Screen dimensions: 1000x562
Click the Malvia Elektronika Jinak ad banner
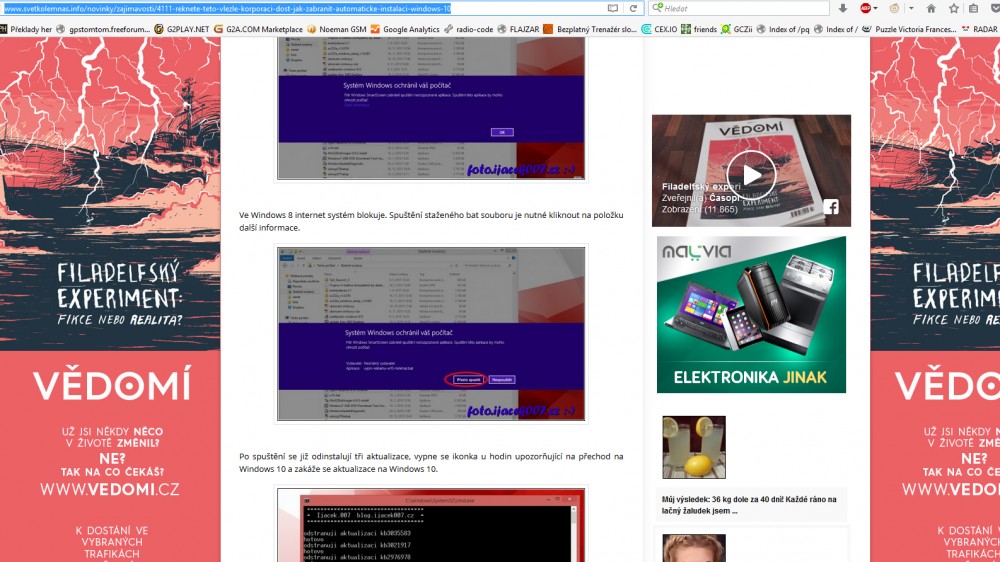tap(751, 314)
